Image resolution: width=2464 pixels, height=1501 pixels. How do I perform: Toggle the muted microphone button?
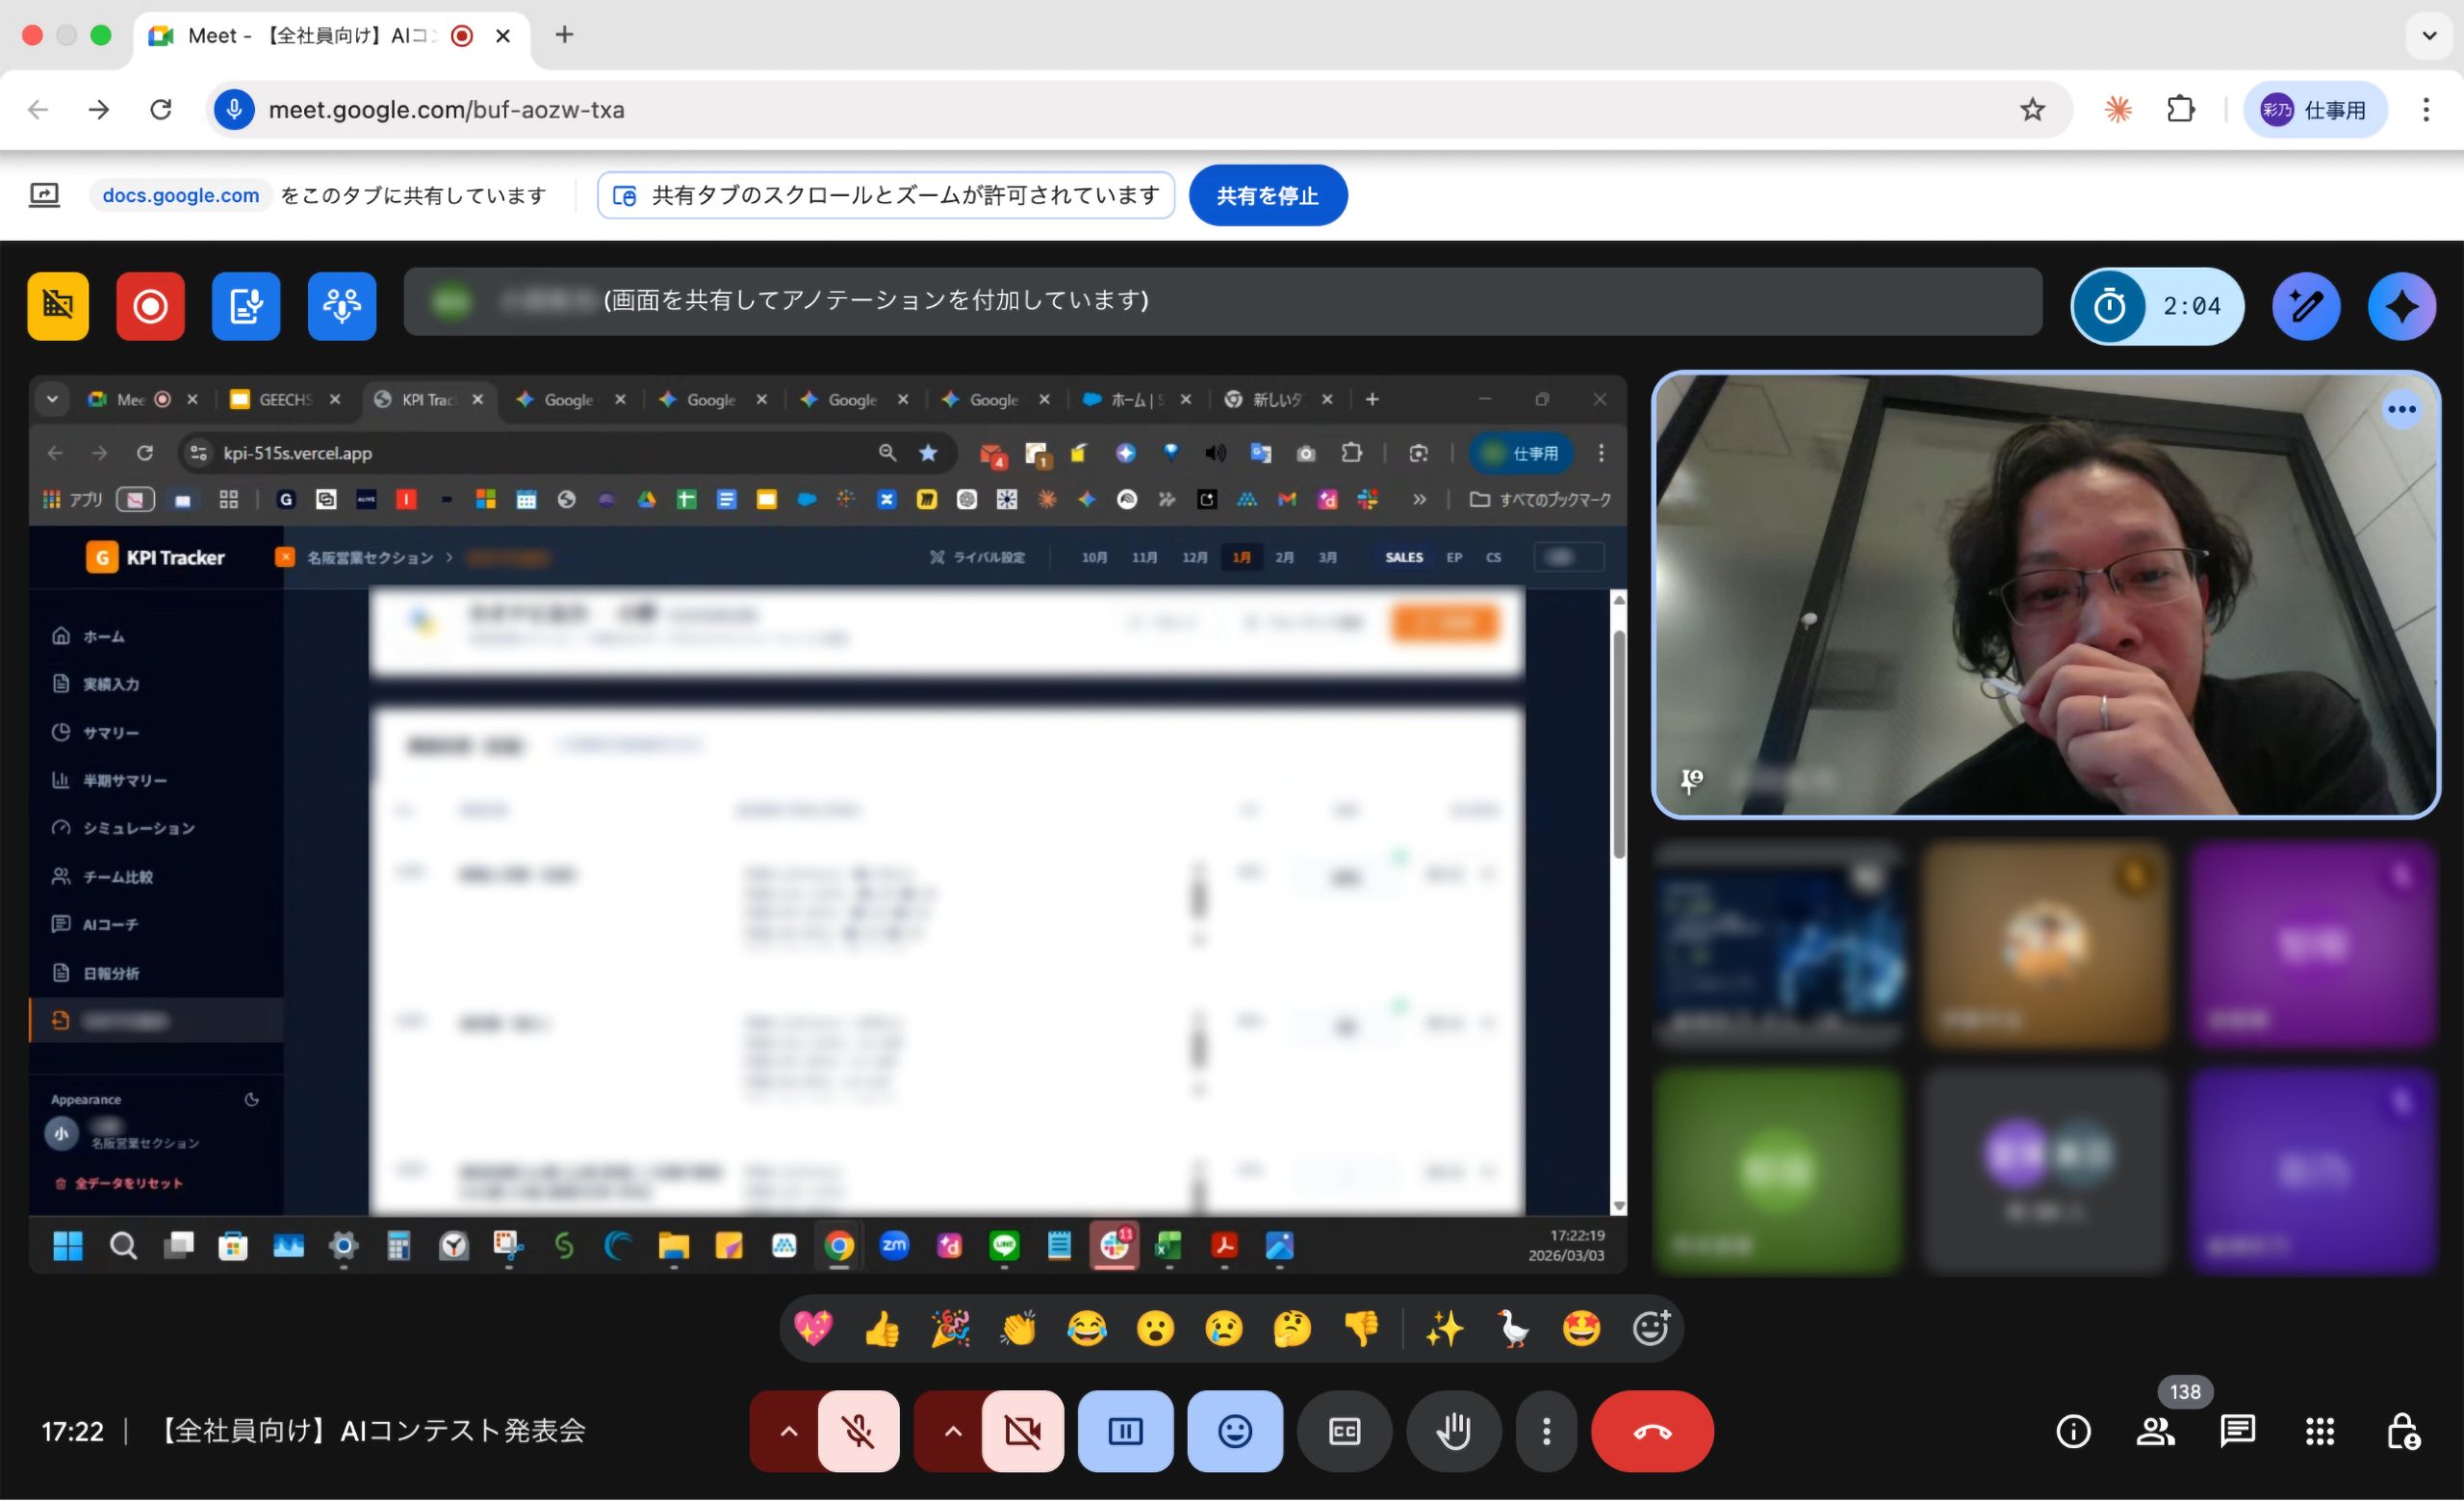858,1431
